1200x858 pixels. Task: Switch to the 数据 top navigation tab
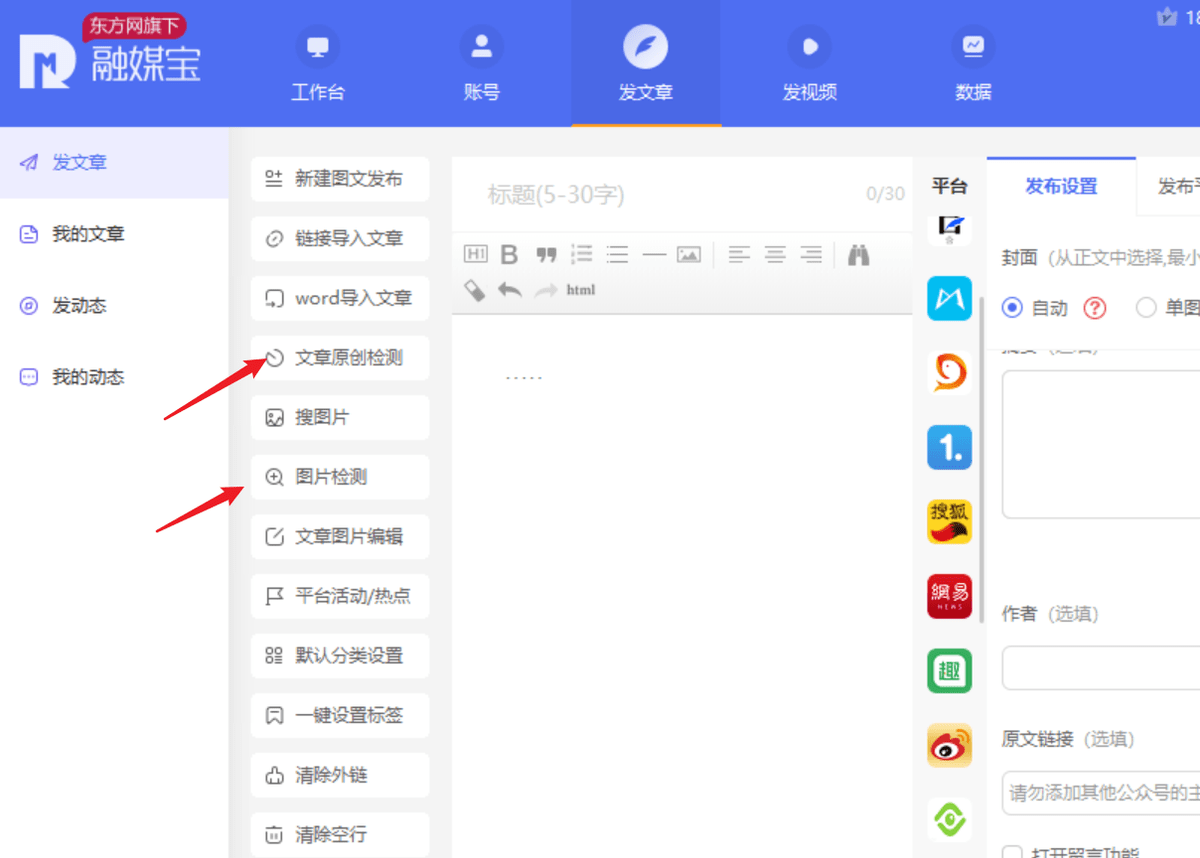click(973, 63)
